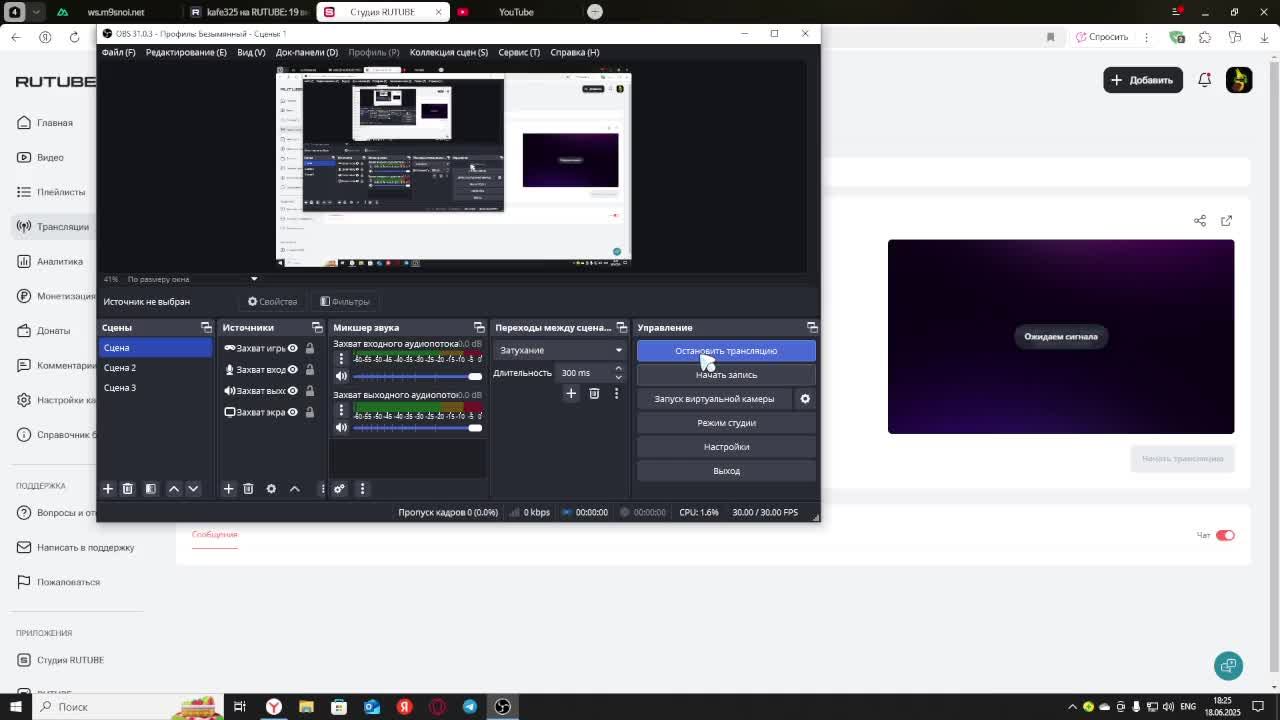
Task: Decrease transition duration with down arrow
Action: tap(618, 377)
